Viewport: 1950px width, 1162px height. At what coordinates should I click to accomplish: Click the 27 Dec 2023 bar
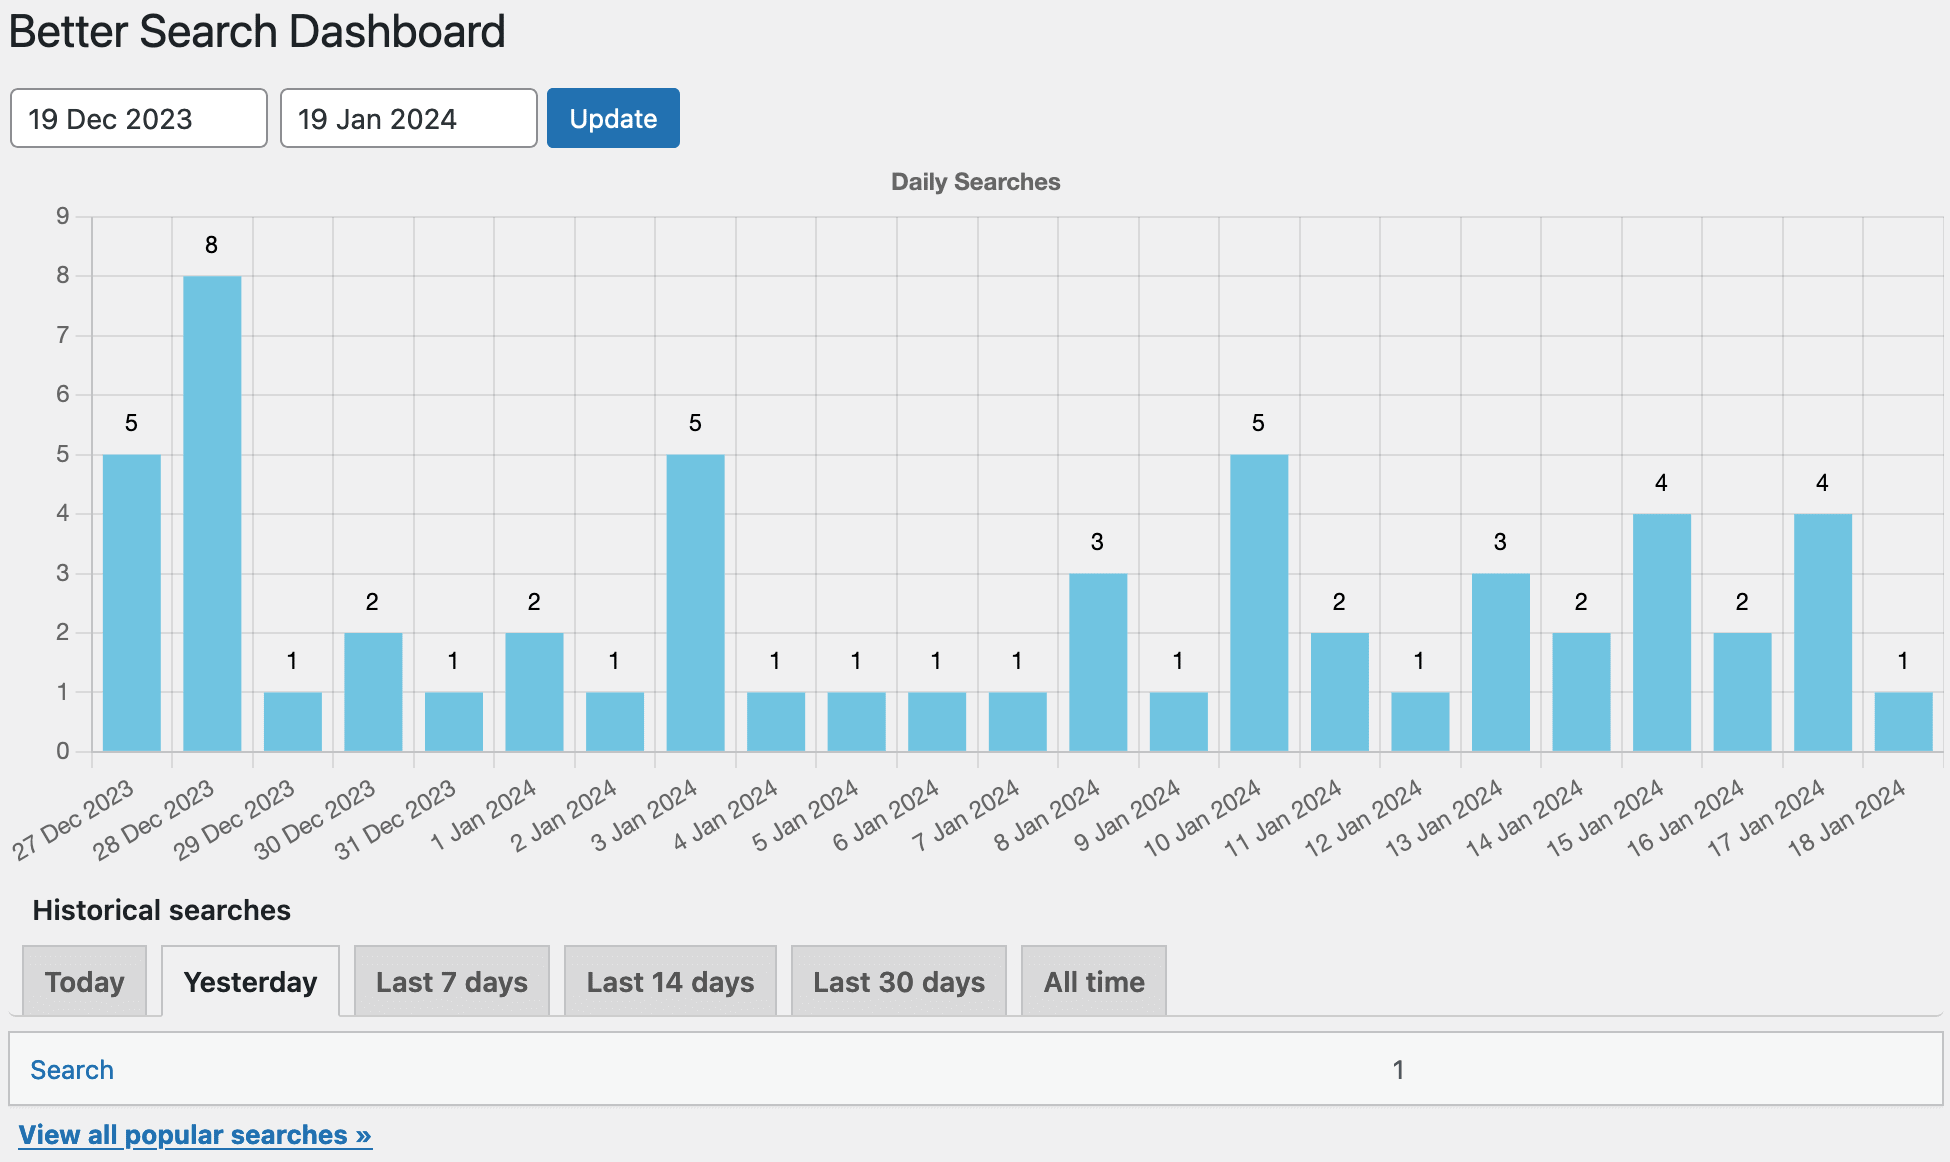[132, 603]
